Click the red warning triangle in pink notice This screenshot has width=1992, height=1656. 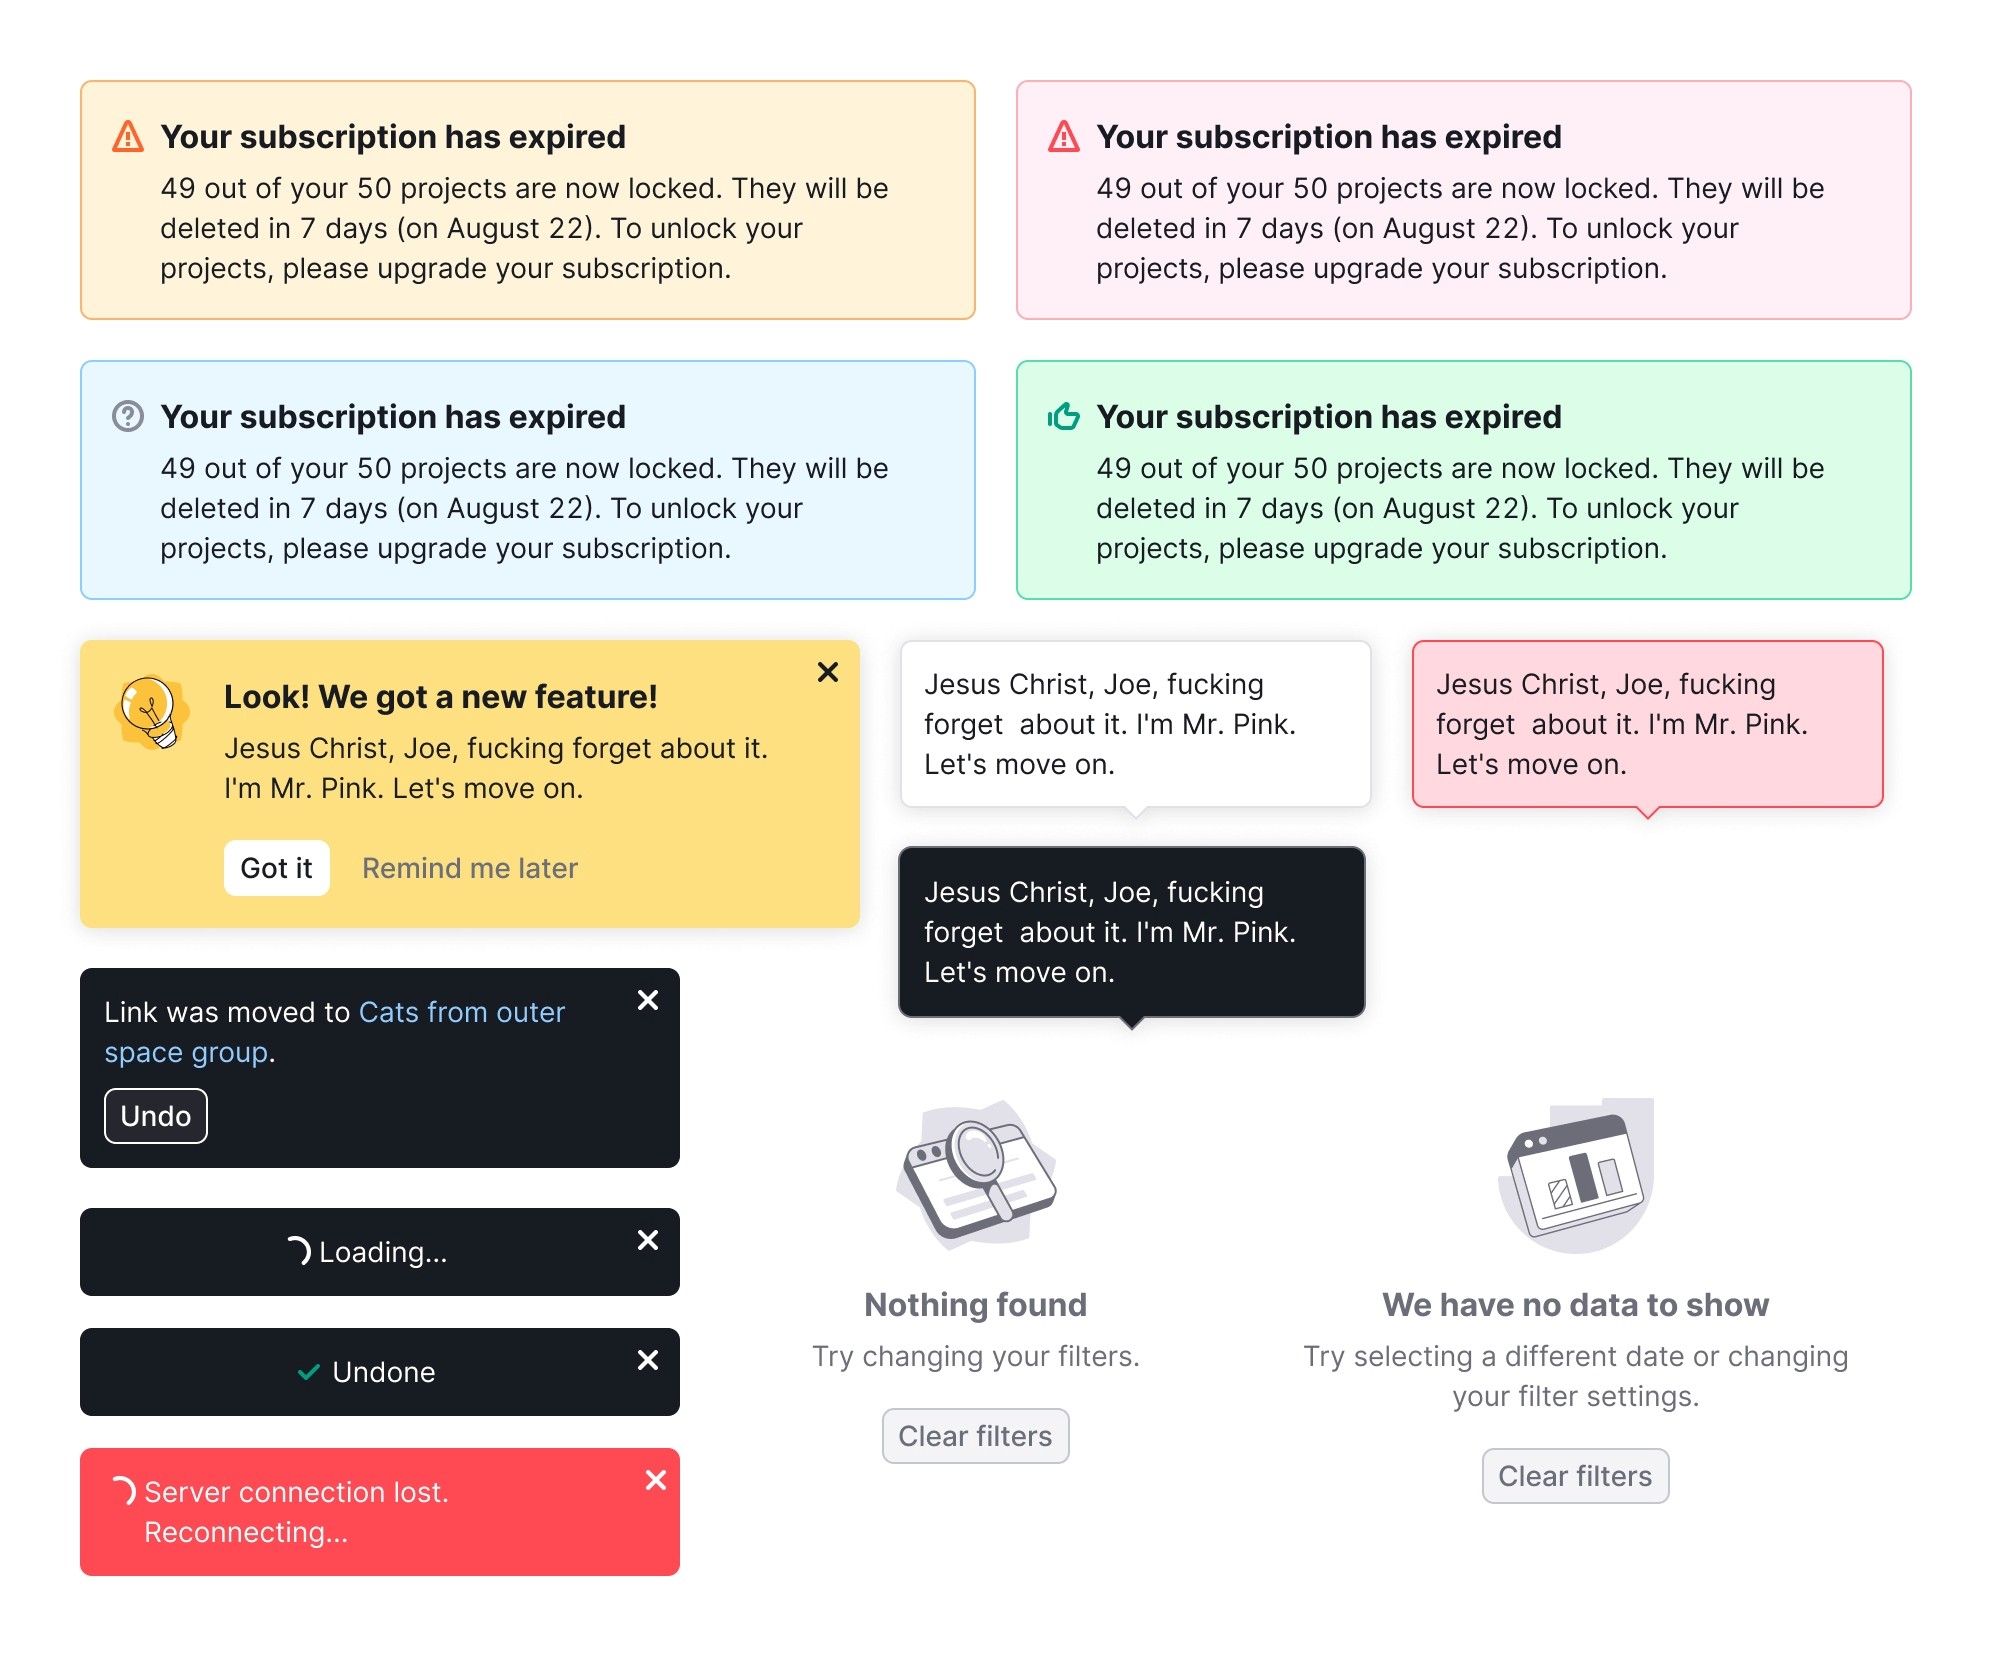point(1064,136)
